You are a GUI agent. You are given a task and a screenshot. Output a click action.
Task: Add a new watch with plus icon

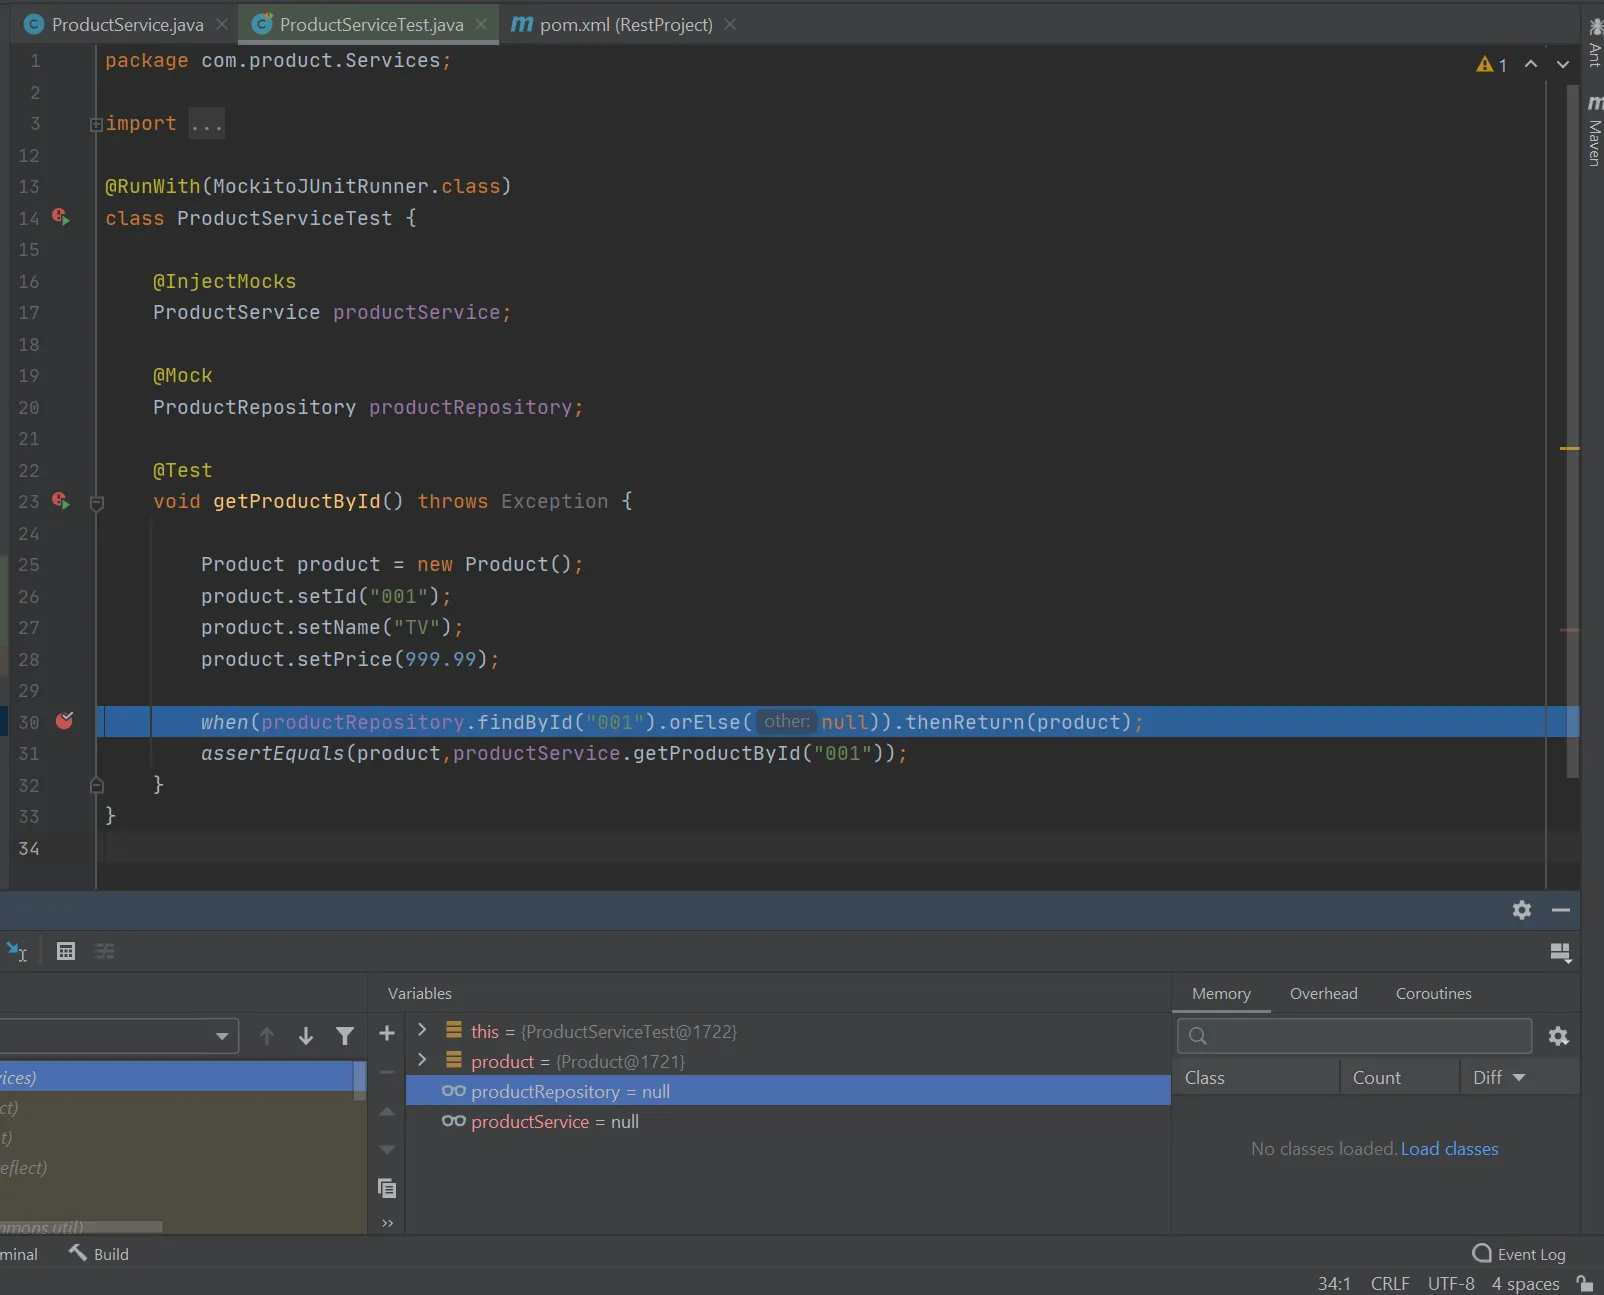pyautogui.click(x=387, y=1033)
